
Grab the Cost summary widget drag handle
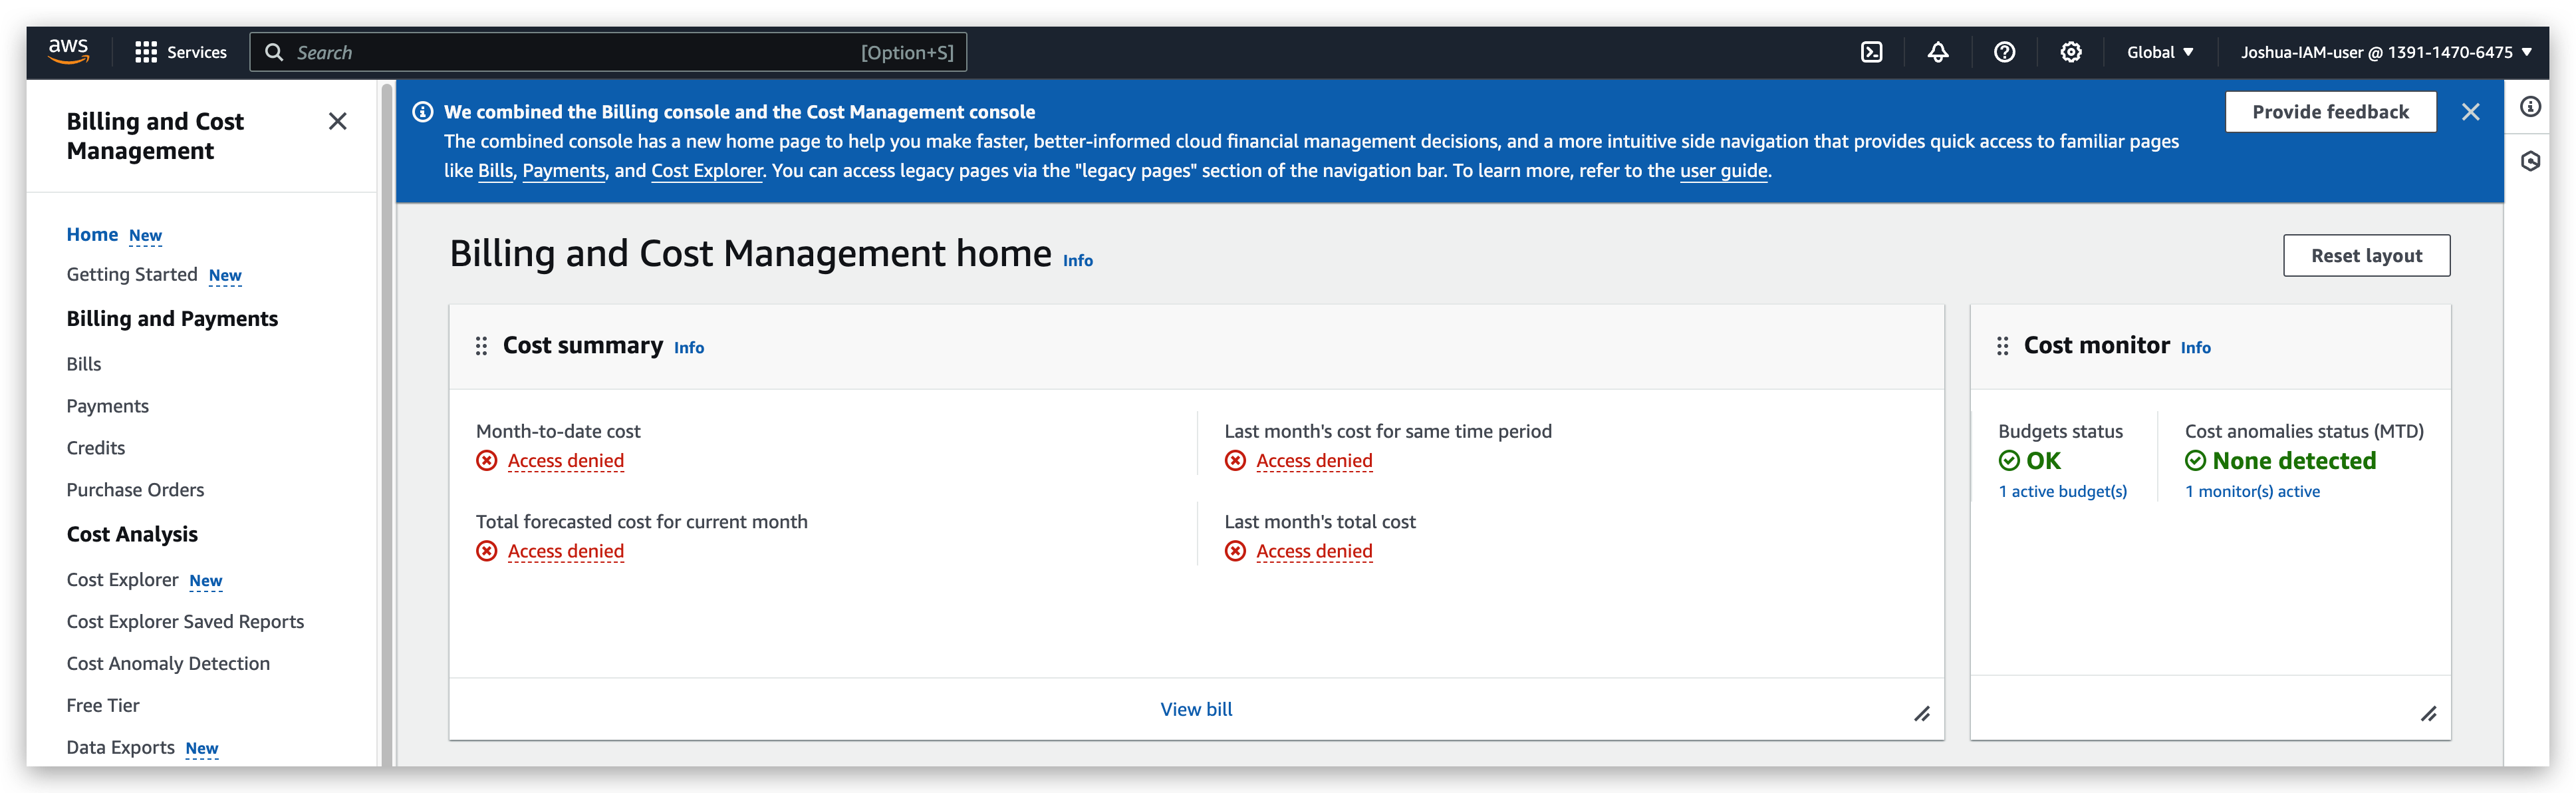click(481, 345)
